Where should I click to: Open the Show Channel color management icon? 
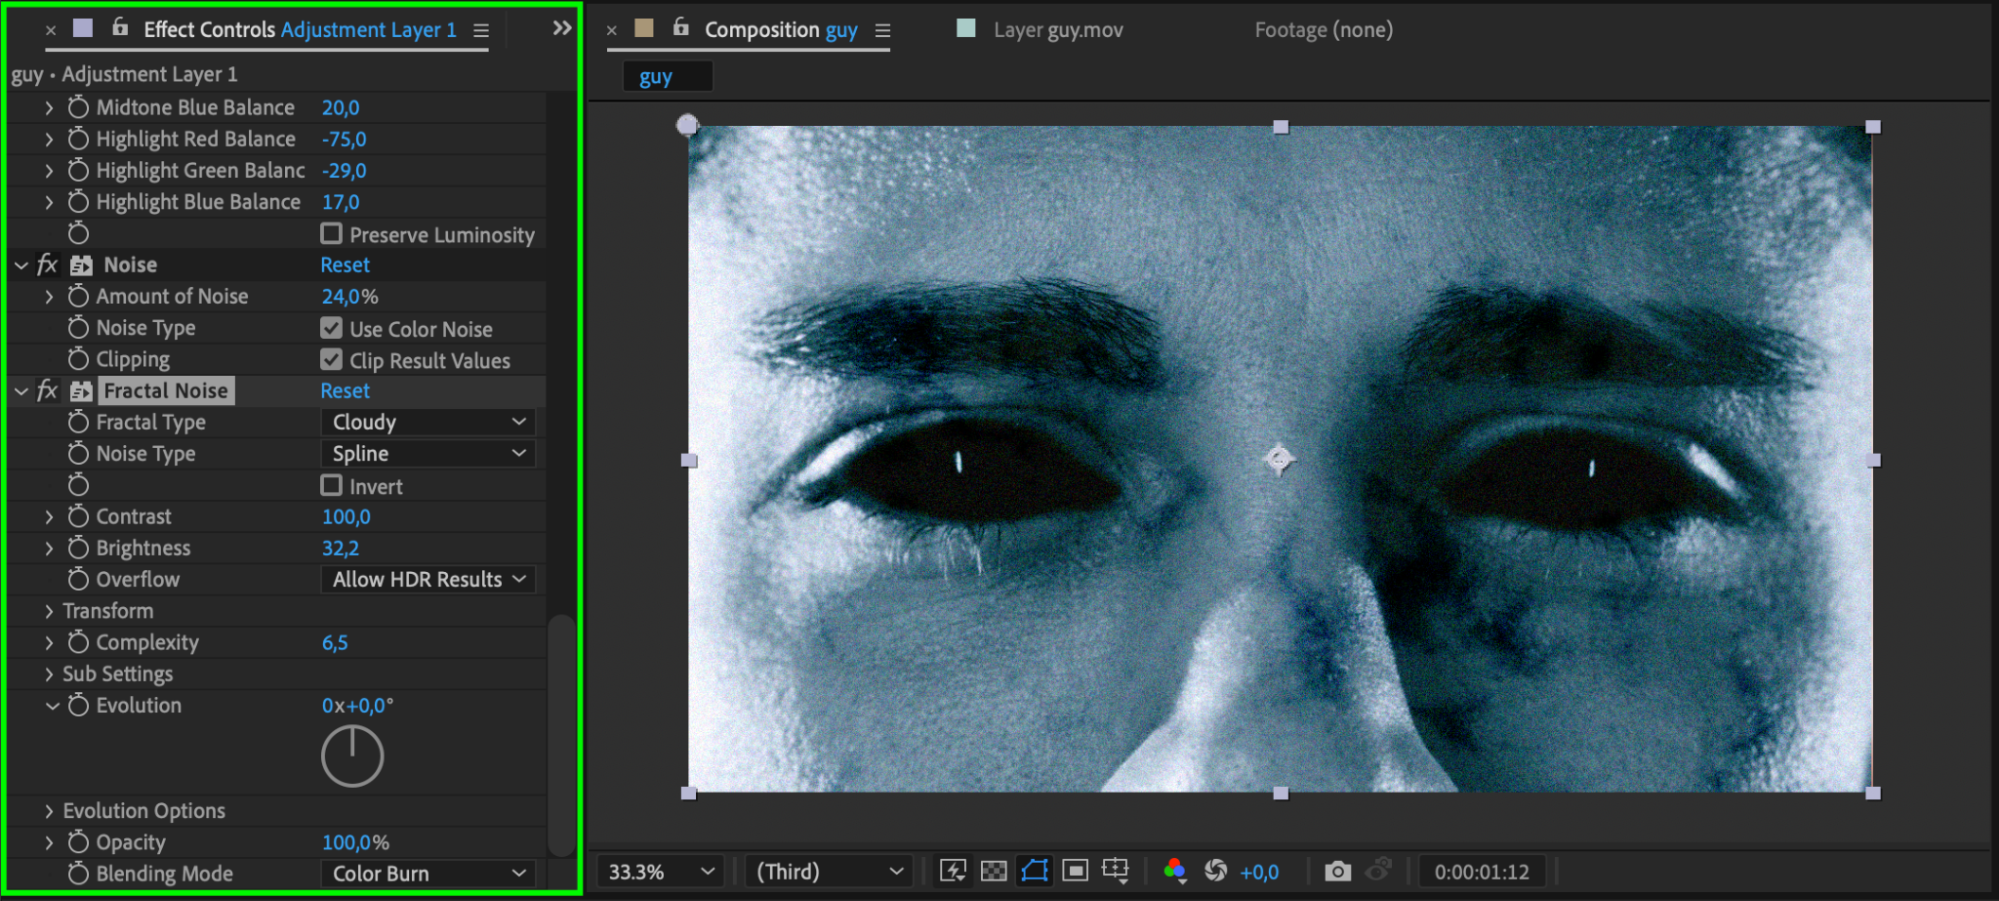(1175, 871)
